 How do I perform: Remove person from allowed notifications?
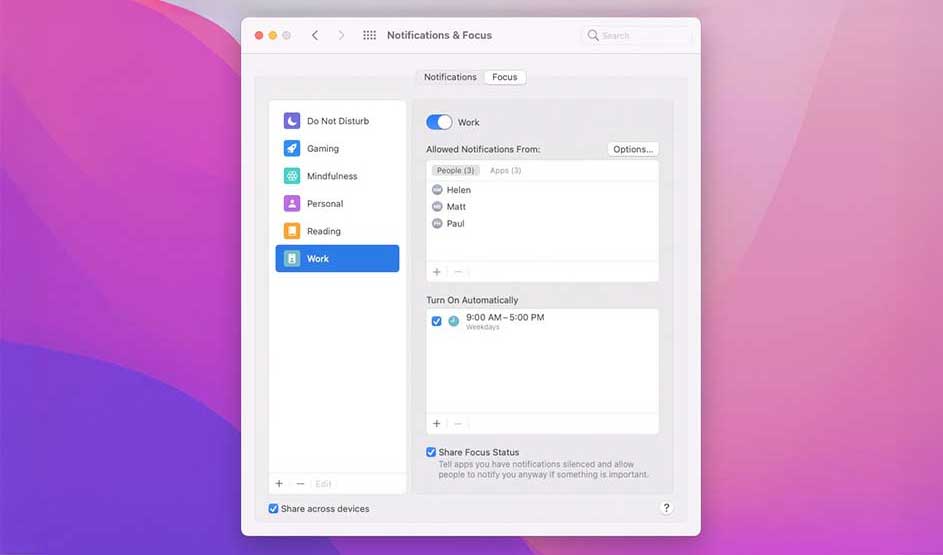tap(458, 272)
